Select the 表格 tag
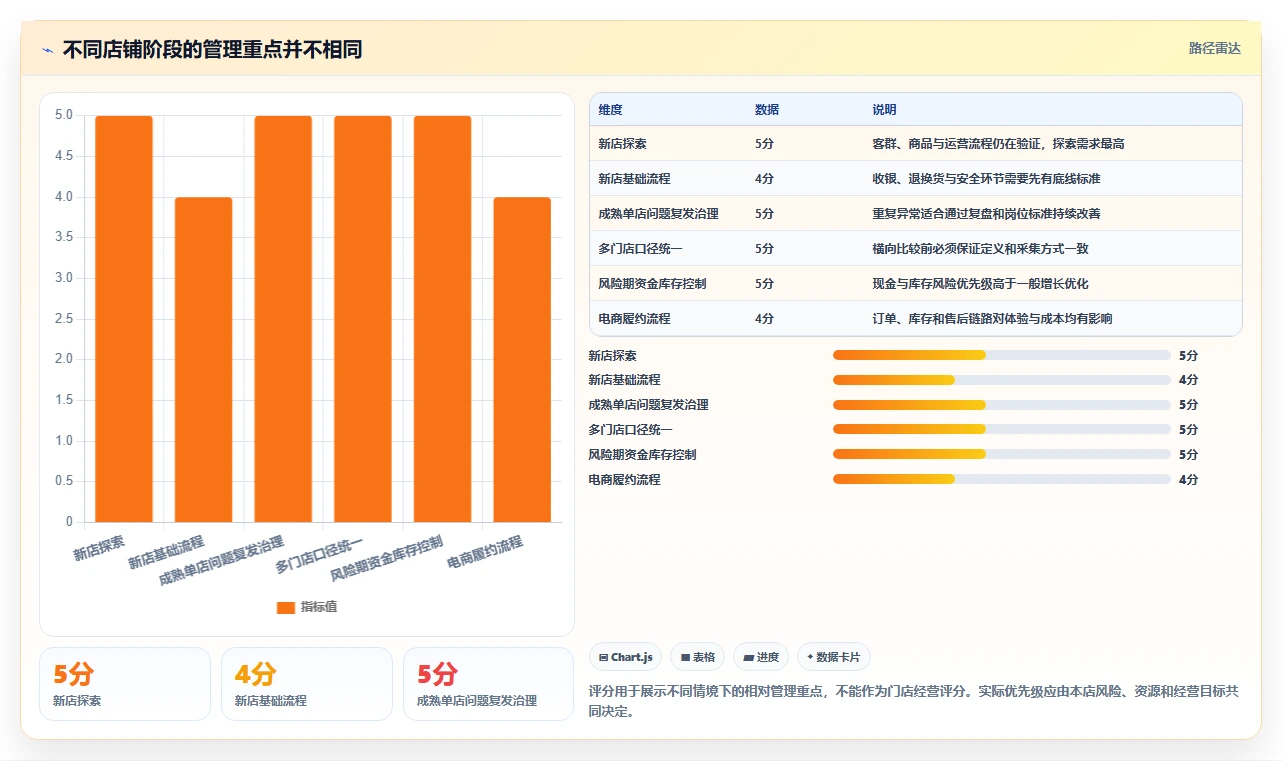The height and width of the screenshot is (761, 1282). coord(698,657)
